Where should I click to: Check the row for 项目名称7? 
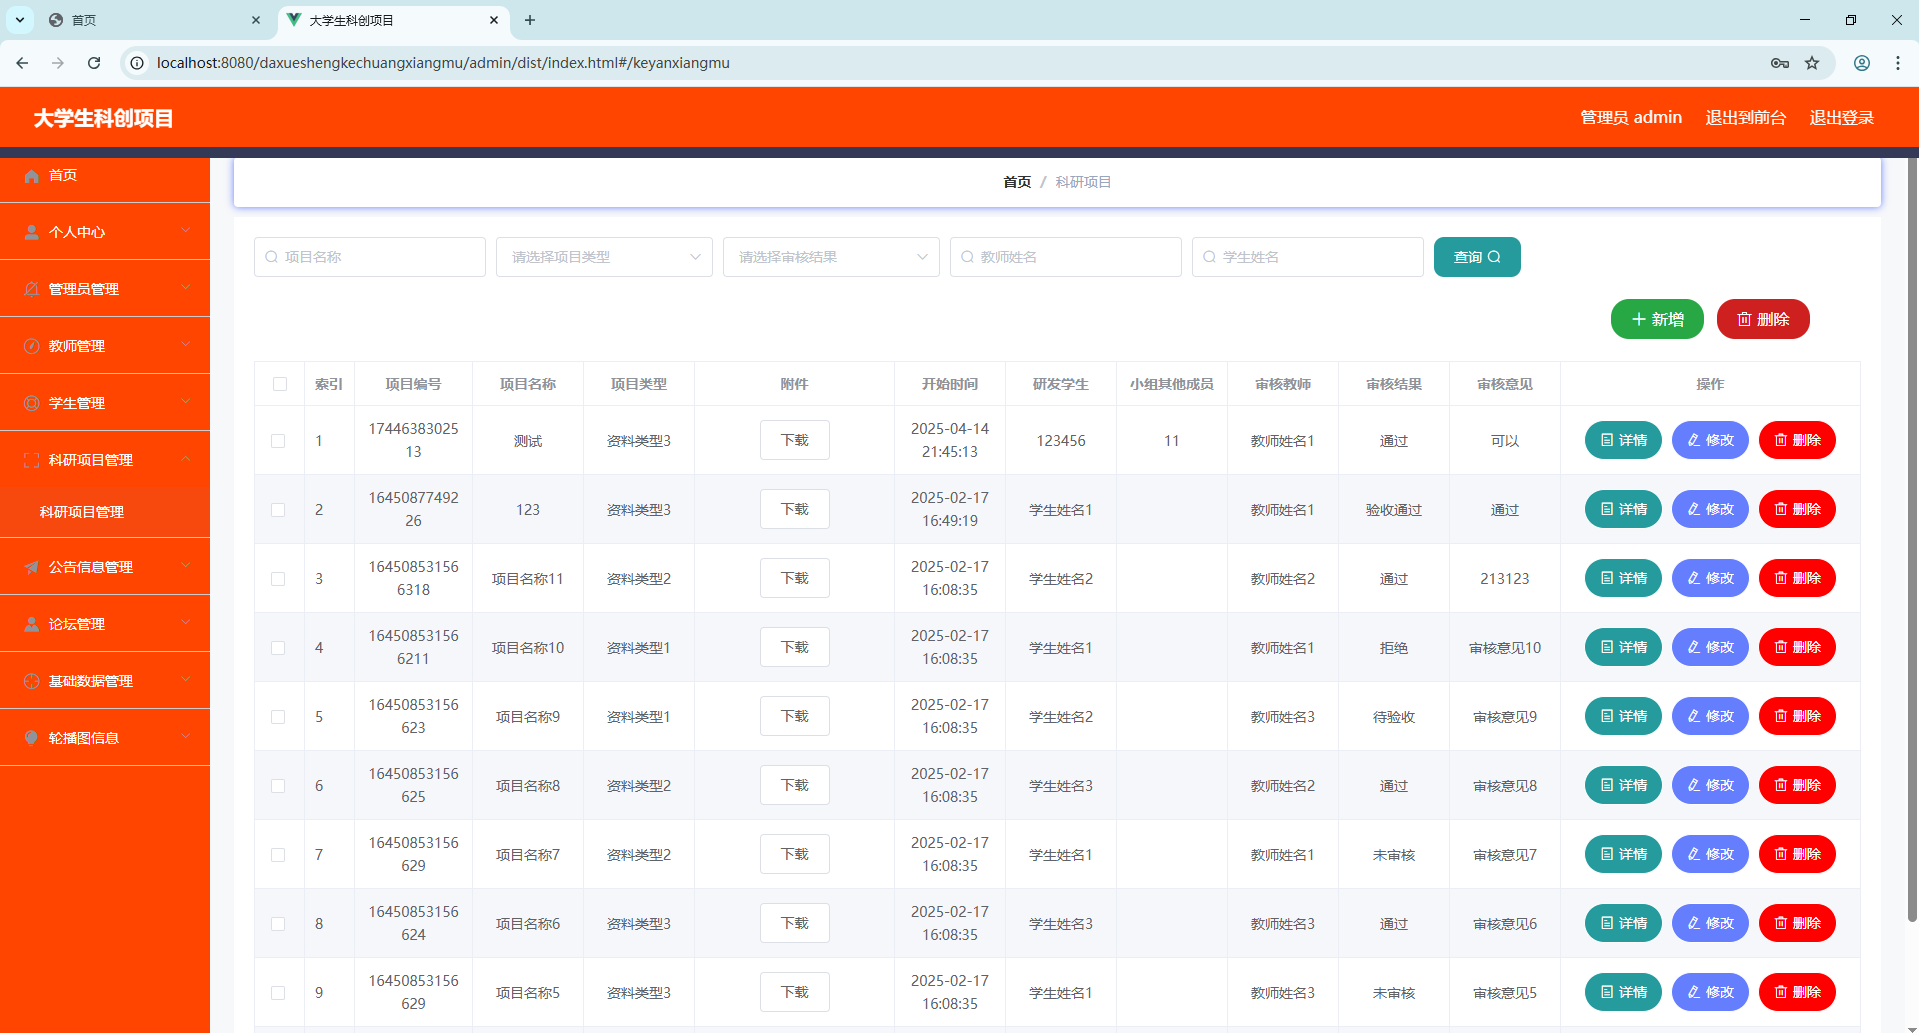[278, 855]
